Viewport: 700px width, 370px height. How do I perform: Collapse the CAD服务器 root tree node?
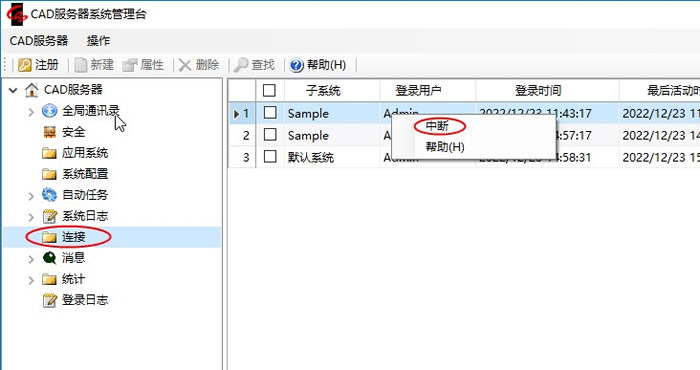tap(13, 90)
